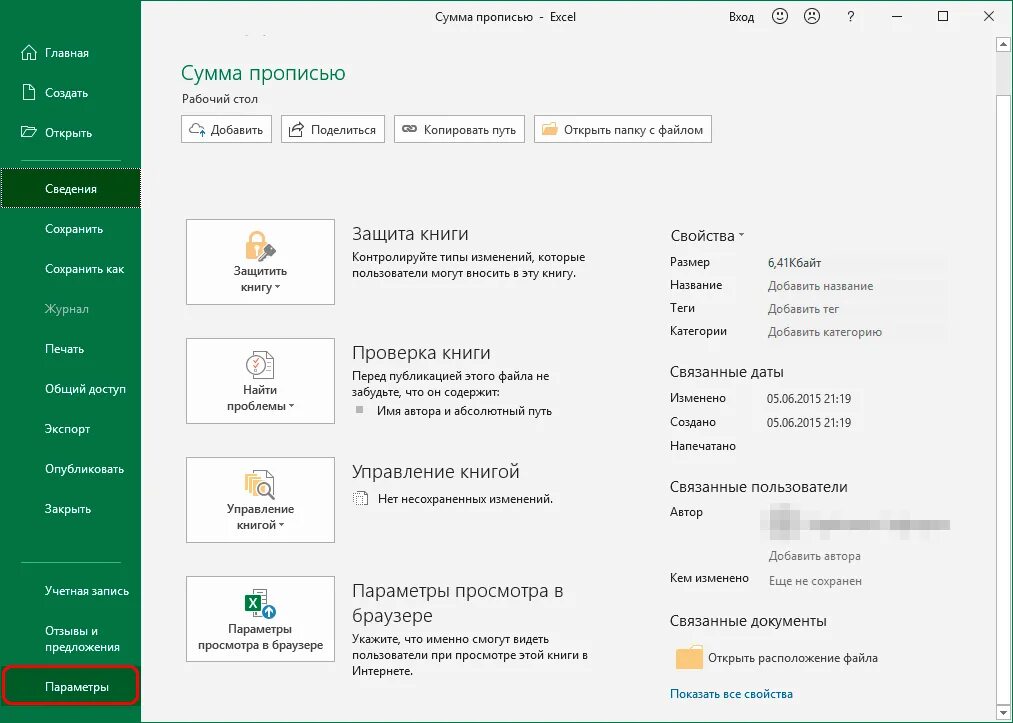
Task: Click the Сумма прописью heading
Action: coord(263,73)
